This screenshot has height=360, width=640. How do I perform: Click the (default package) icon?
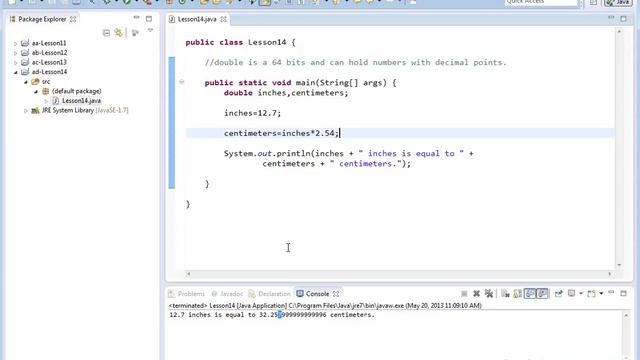[x=46, y=91]
